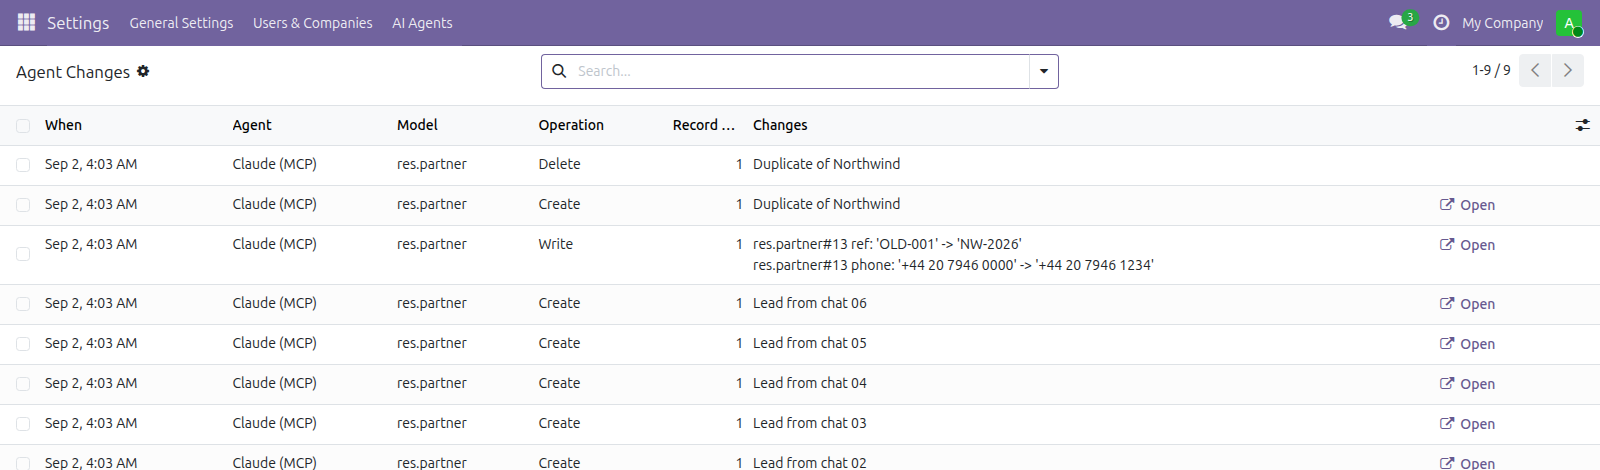This screenshot has height=470, width=1600.
Task: Select the Delete operation cell
Action: coord(559,164)
